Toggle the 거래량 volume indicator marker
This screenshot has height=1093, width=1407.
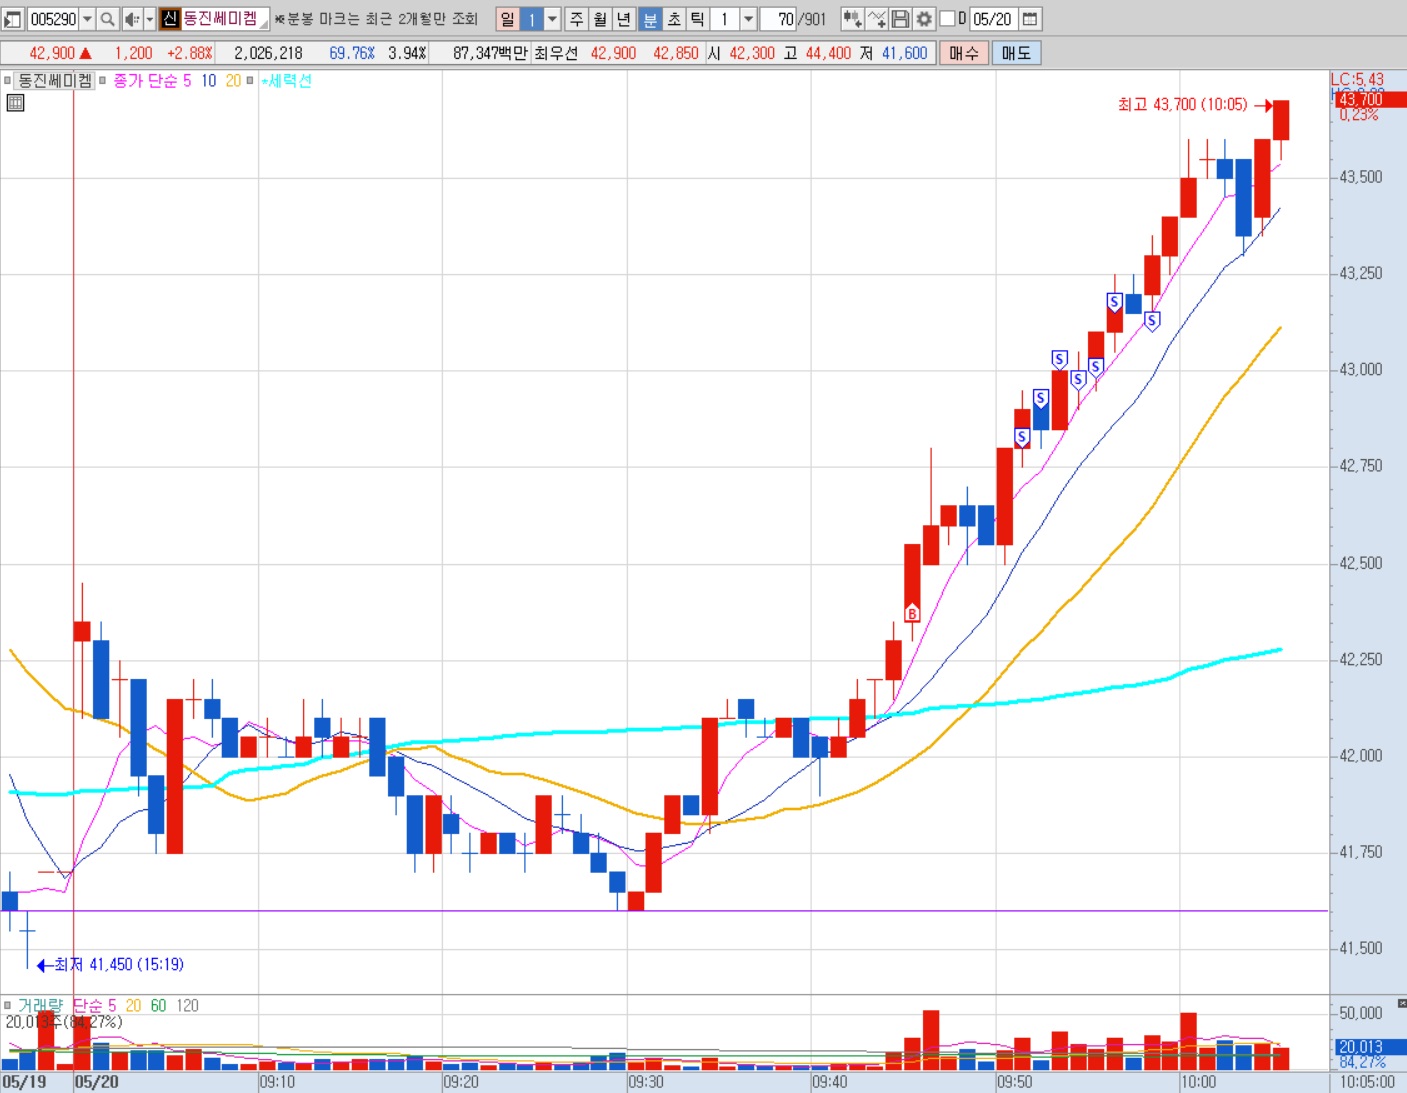coord(8,1005)
